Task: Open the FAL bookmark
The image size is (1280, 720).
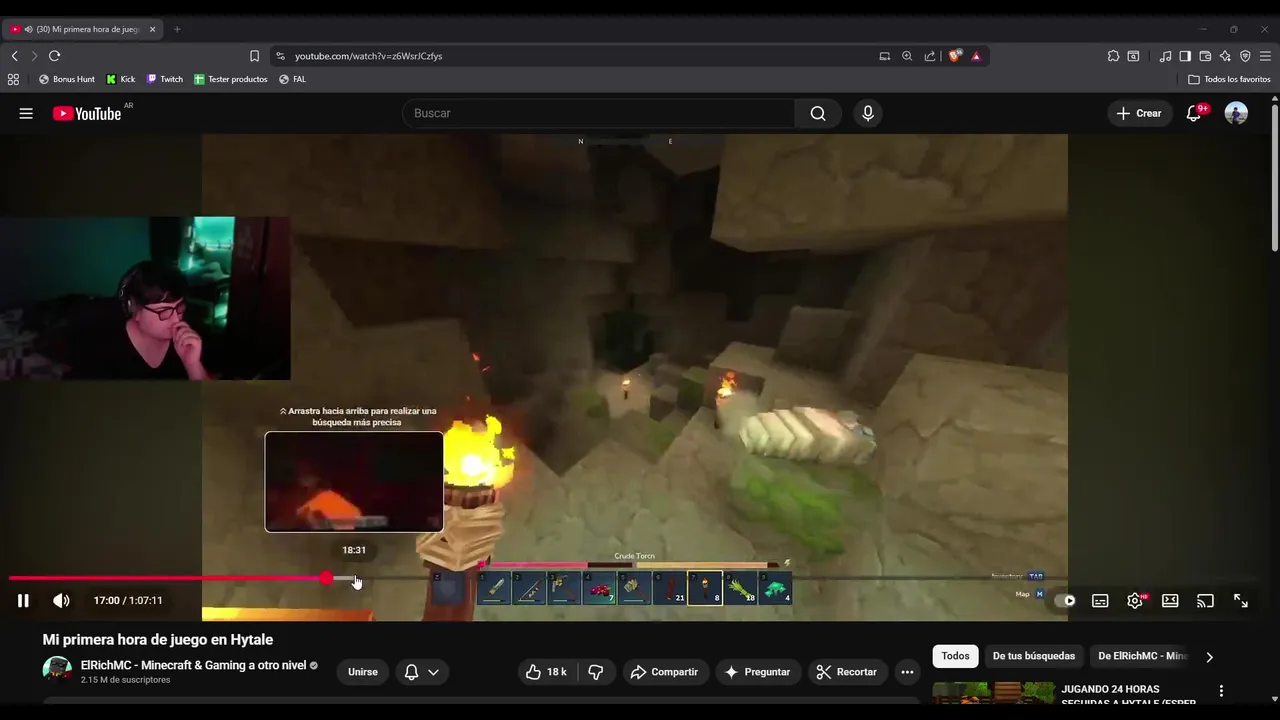Action: [293, 79]
